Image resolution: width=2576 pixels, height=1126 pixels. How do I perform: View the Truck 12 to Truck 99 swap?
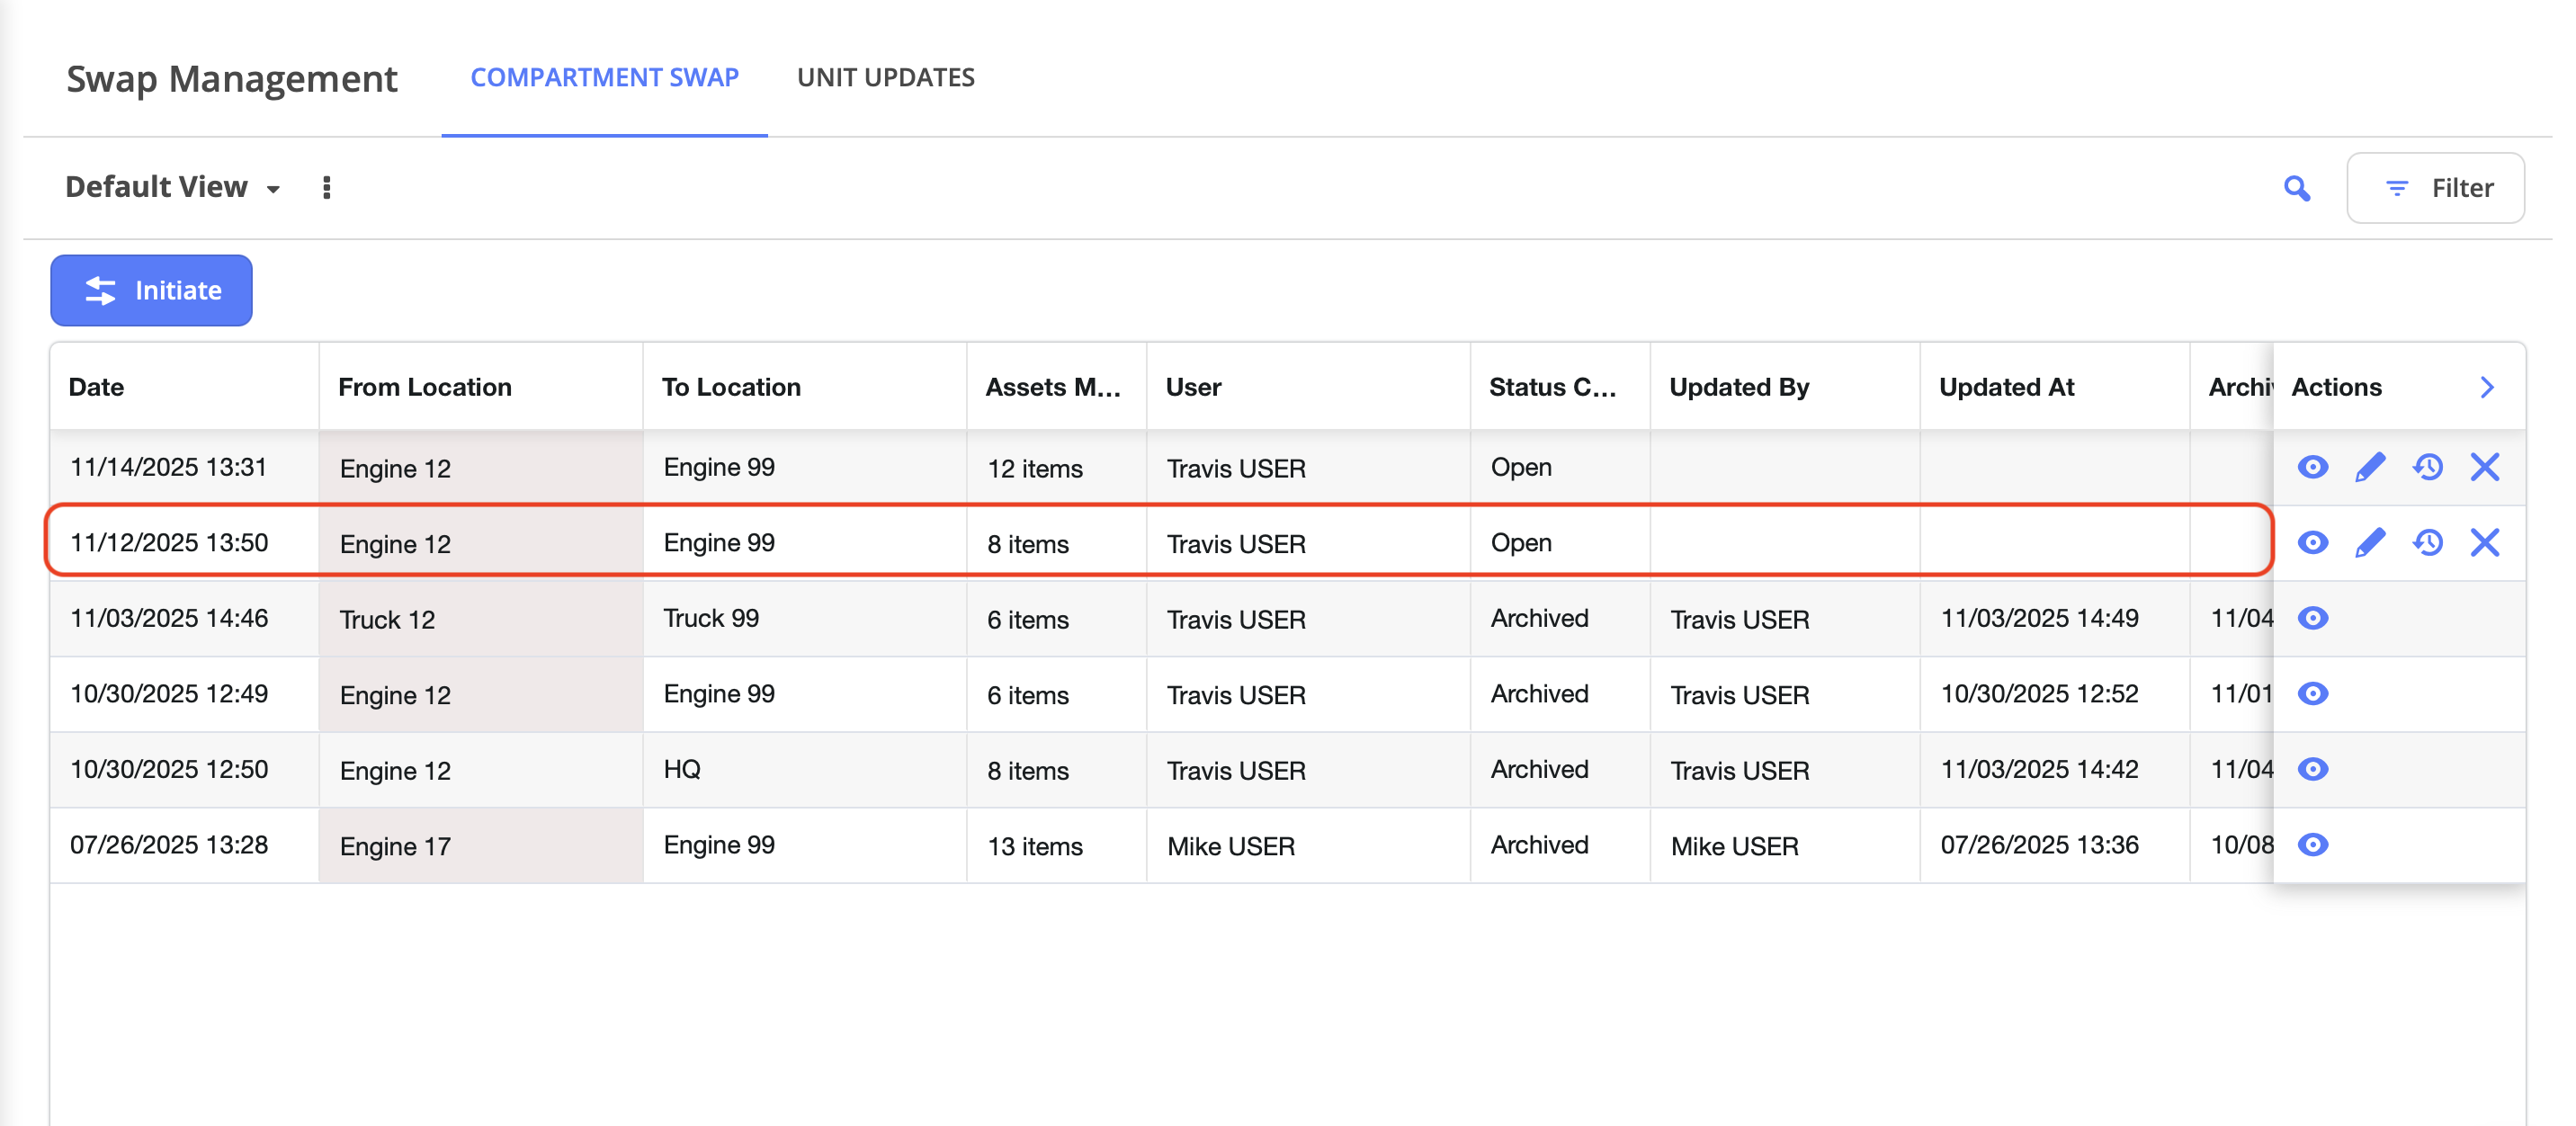2312,618
